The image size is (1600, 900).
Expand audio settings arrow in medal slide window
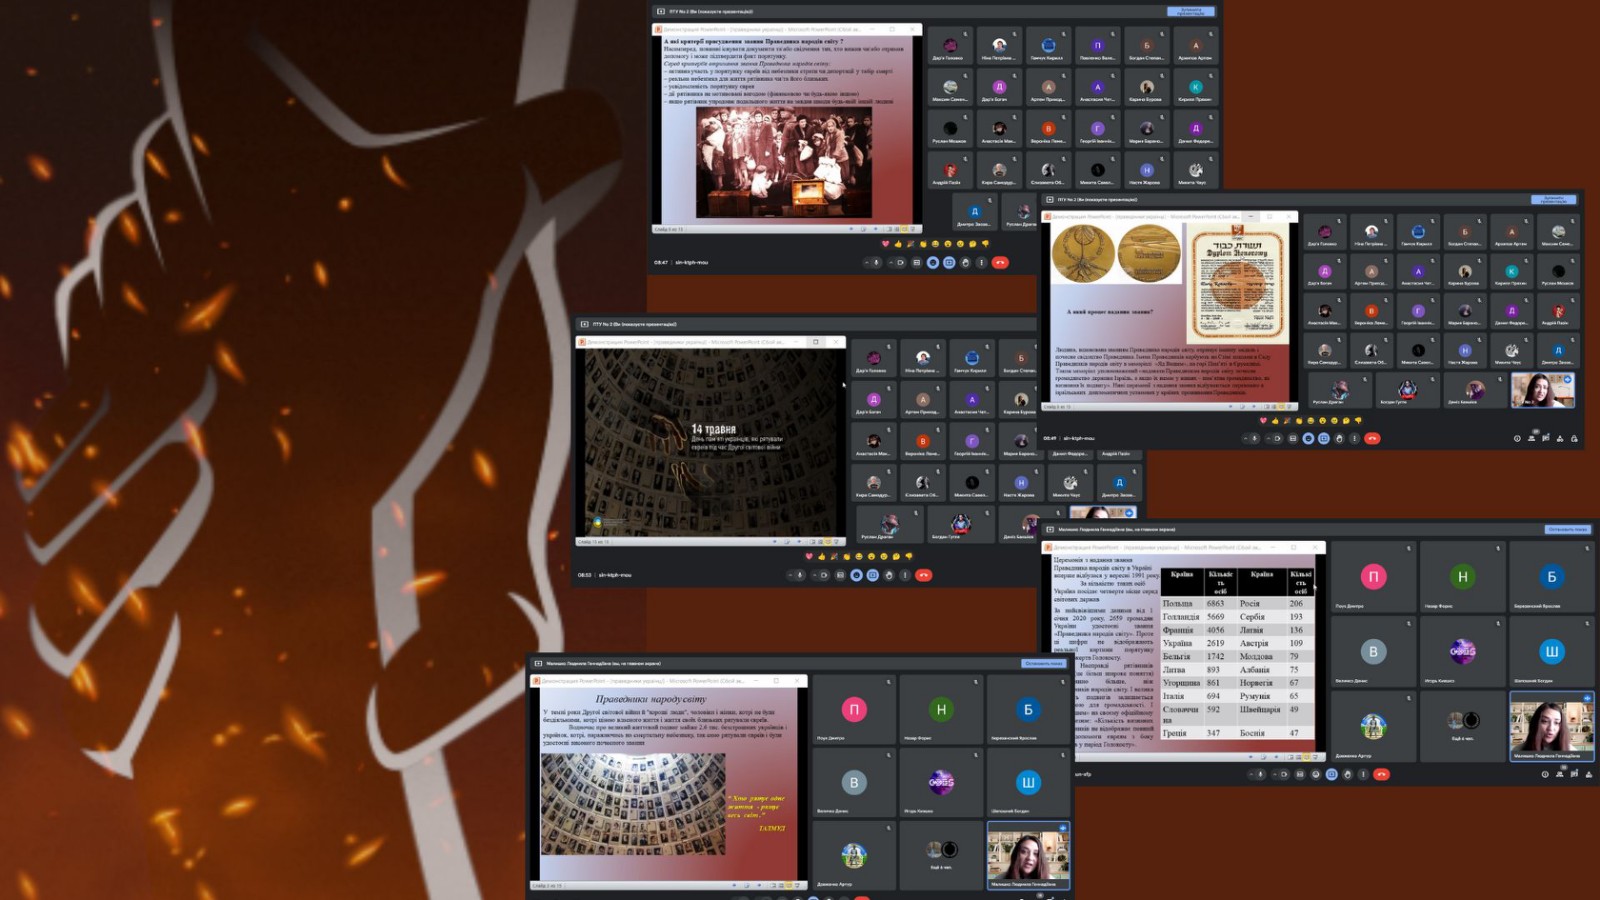point(1244,438)
